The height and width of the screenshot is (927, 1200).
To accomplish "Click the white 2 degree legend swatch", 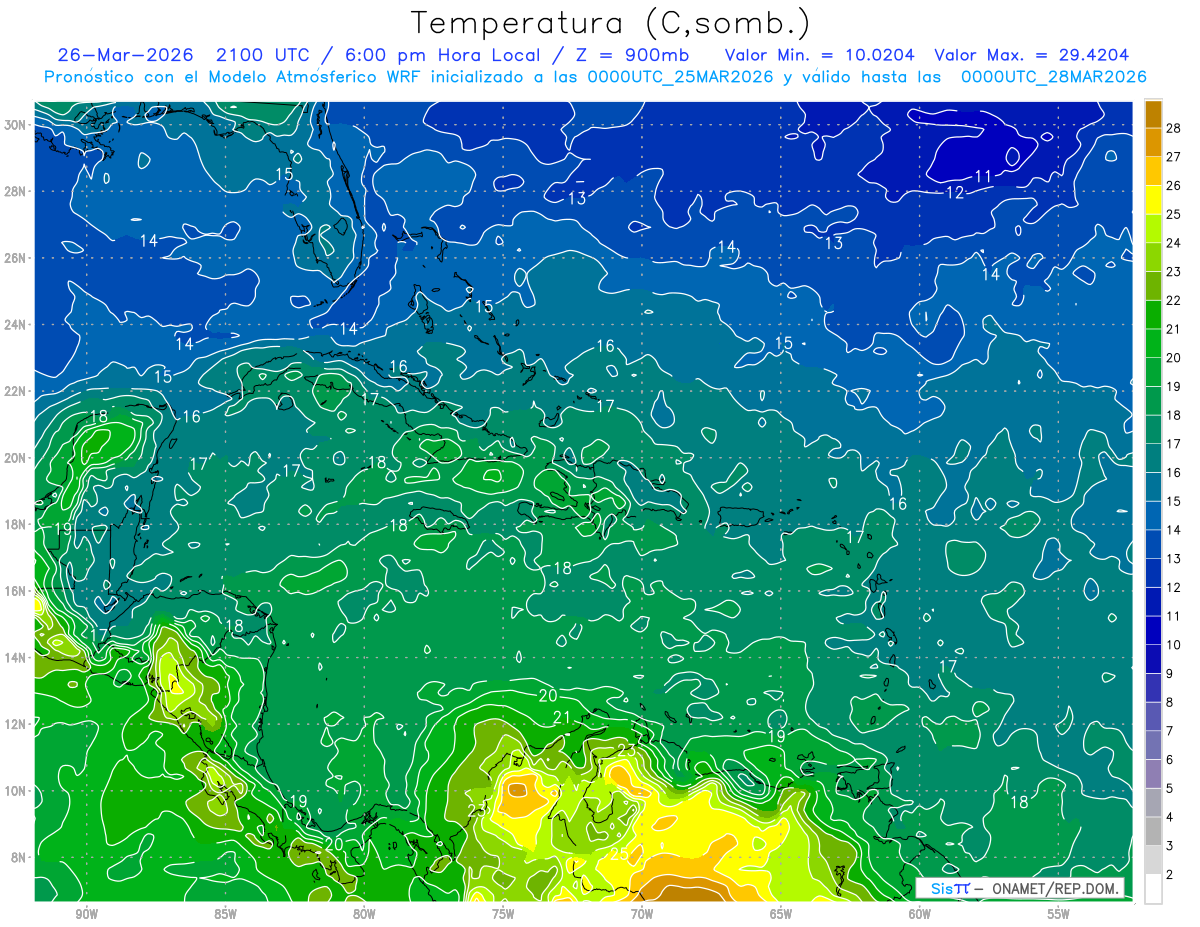I will point(1153,889).
